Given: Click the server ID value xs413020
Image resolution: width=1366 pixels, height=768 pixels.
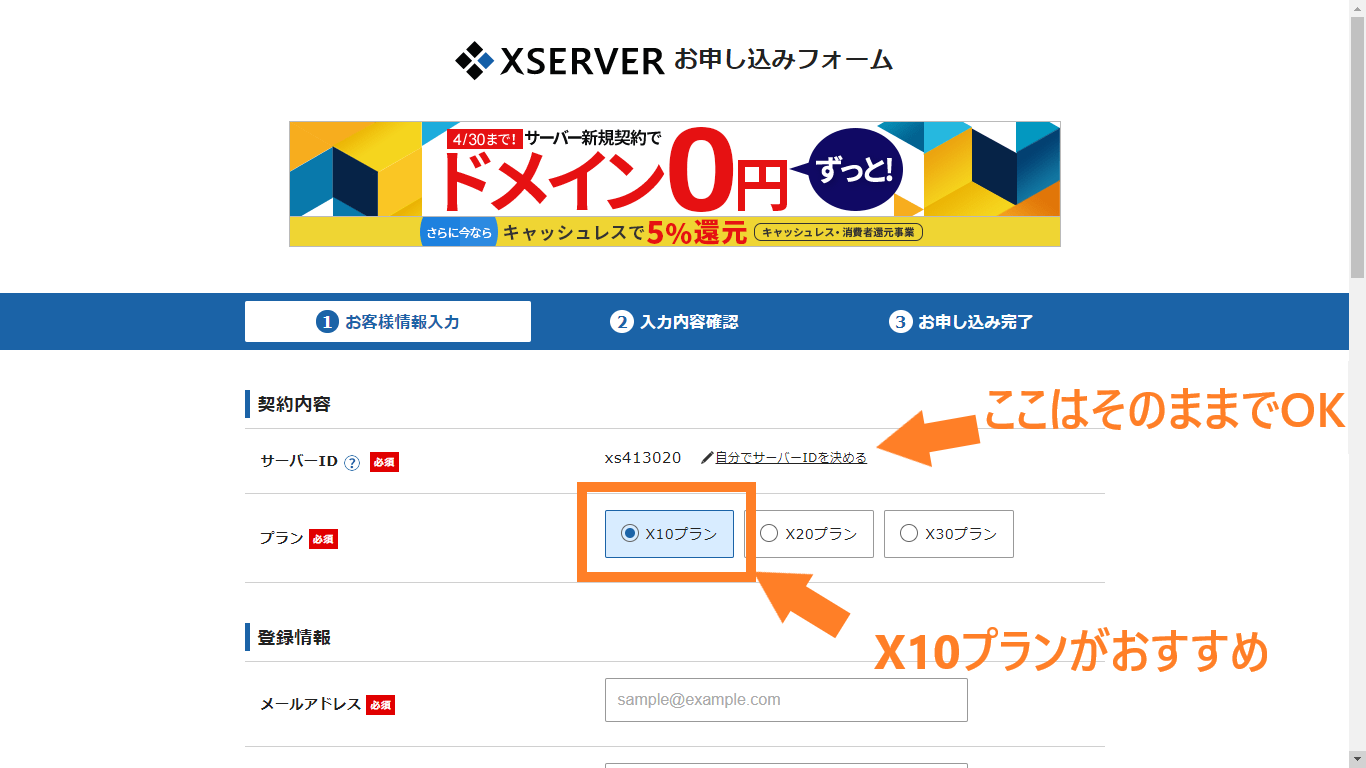Looking at the screenshot, I should pos(643,458).
